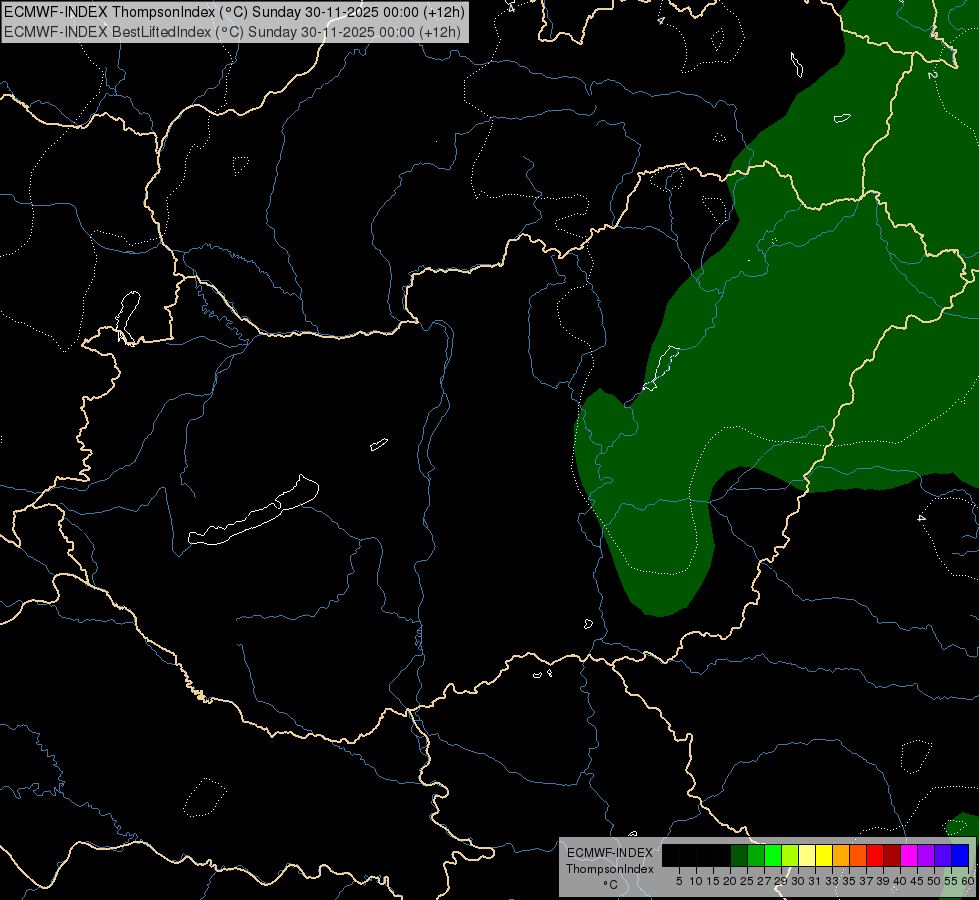979x900 pixels.
Task: Choose the orange-red 35–37 legend swatch
Action: [858, 855]
